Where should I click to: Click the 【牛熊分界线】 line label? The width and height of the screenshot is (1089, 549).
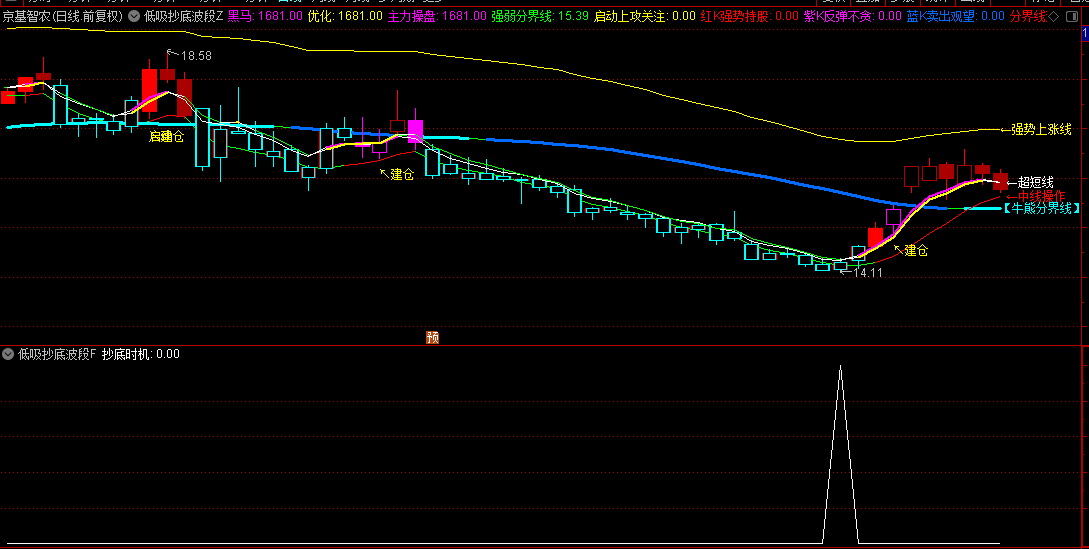[1040, 208]
